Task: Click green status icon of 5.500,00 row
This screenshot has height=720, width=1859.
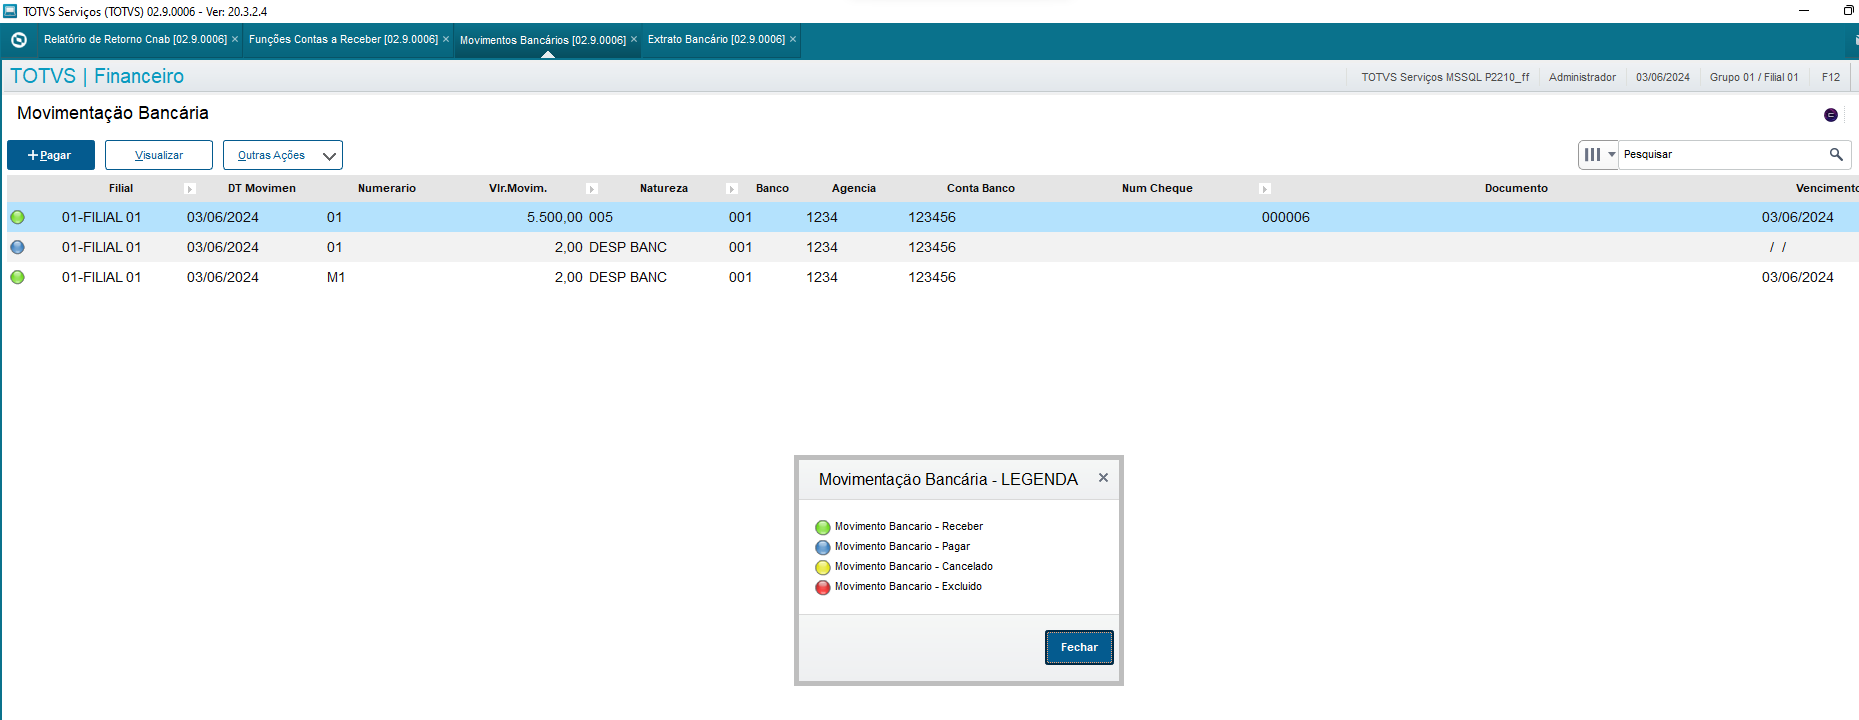Action: tap(17, 217)
